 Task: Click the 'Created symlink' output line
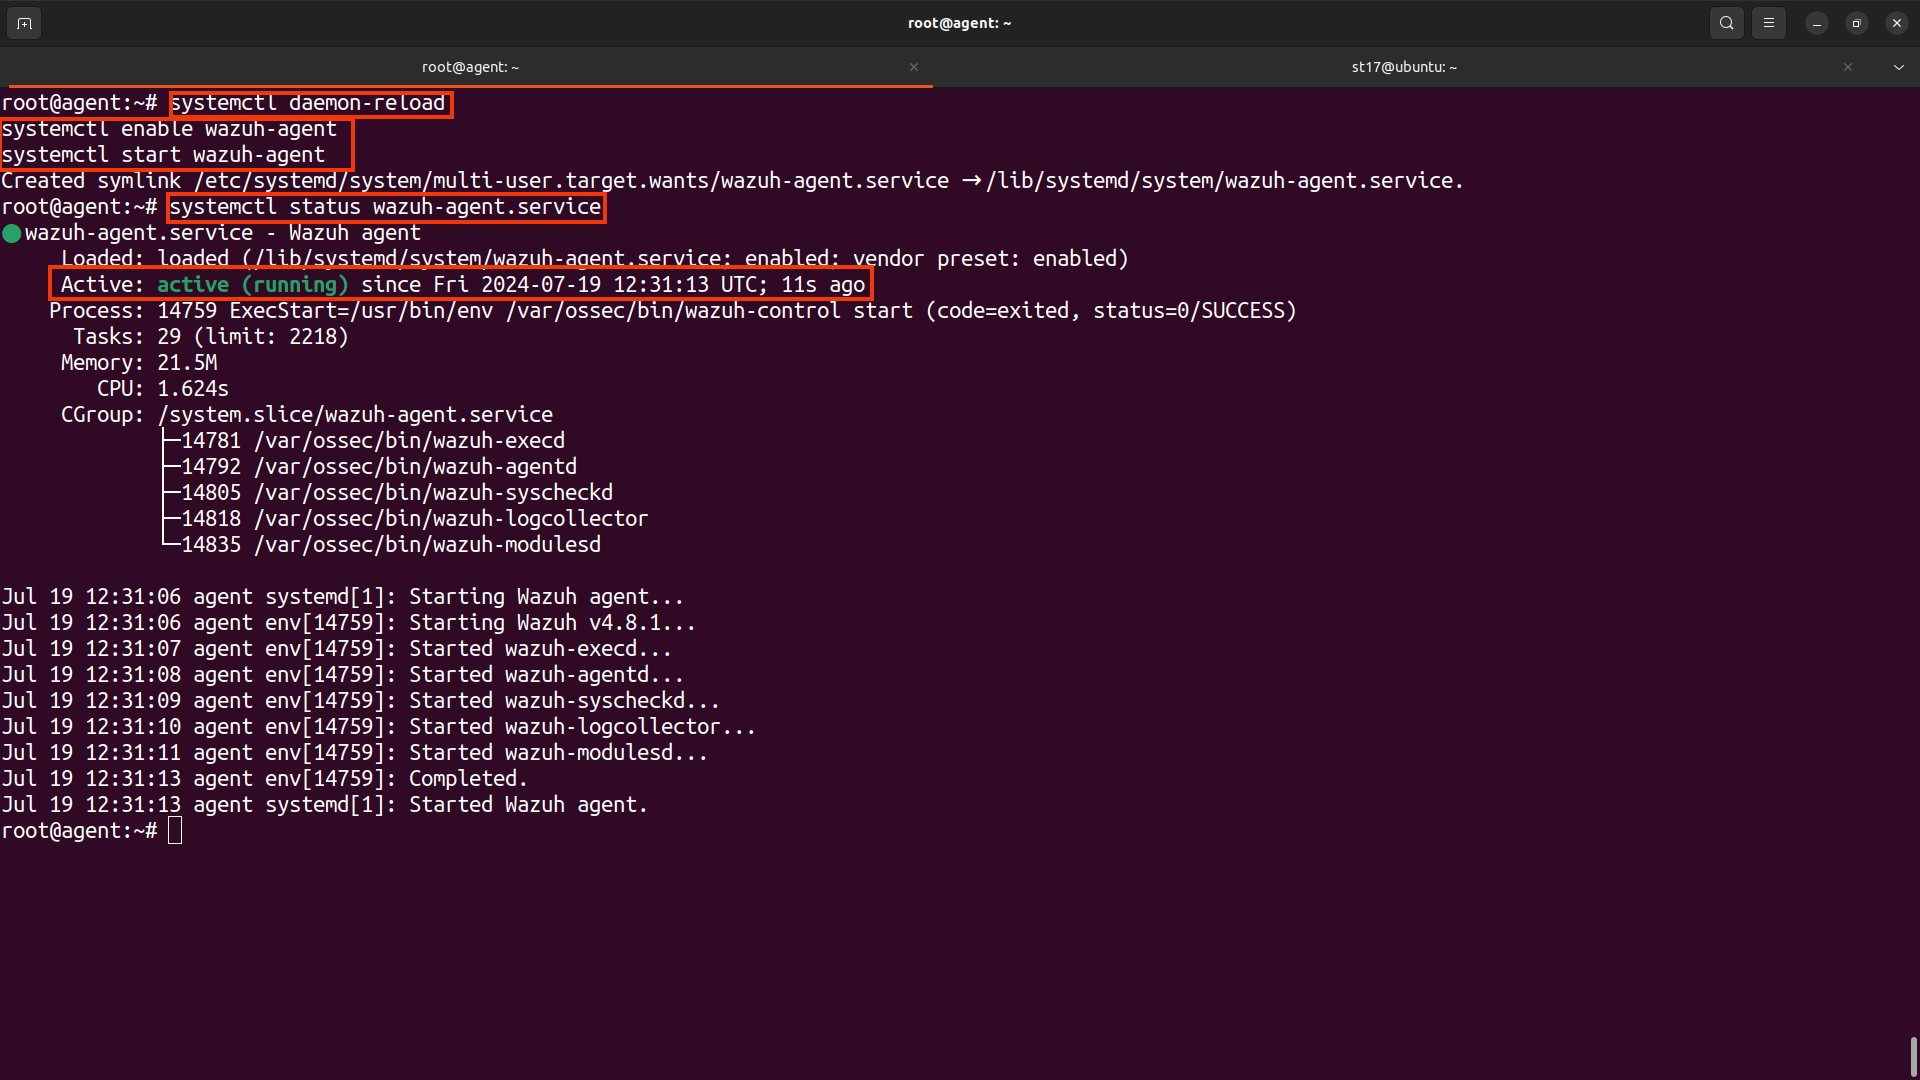[x=732, y=181]
